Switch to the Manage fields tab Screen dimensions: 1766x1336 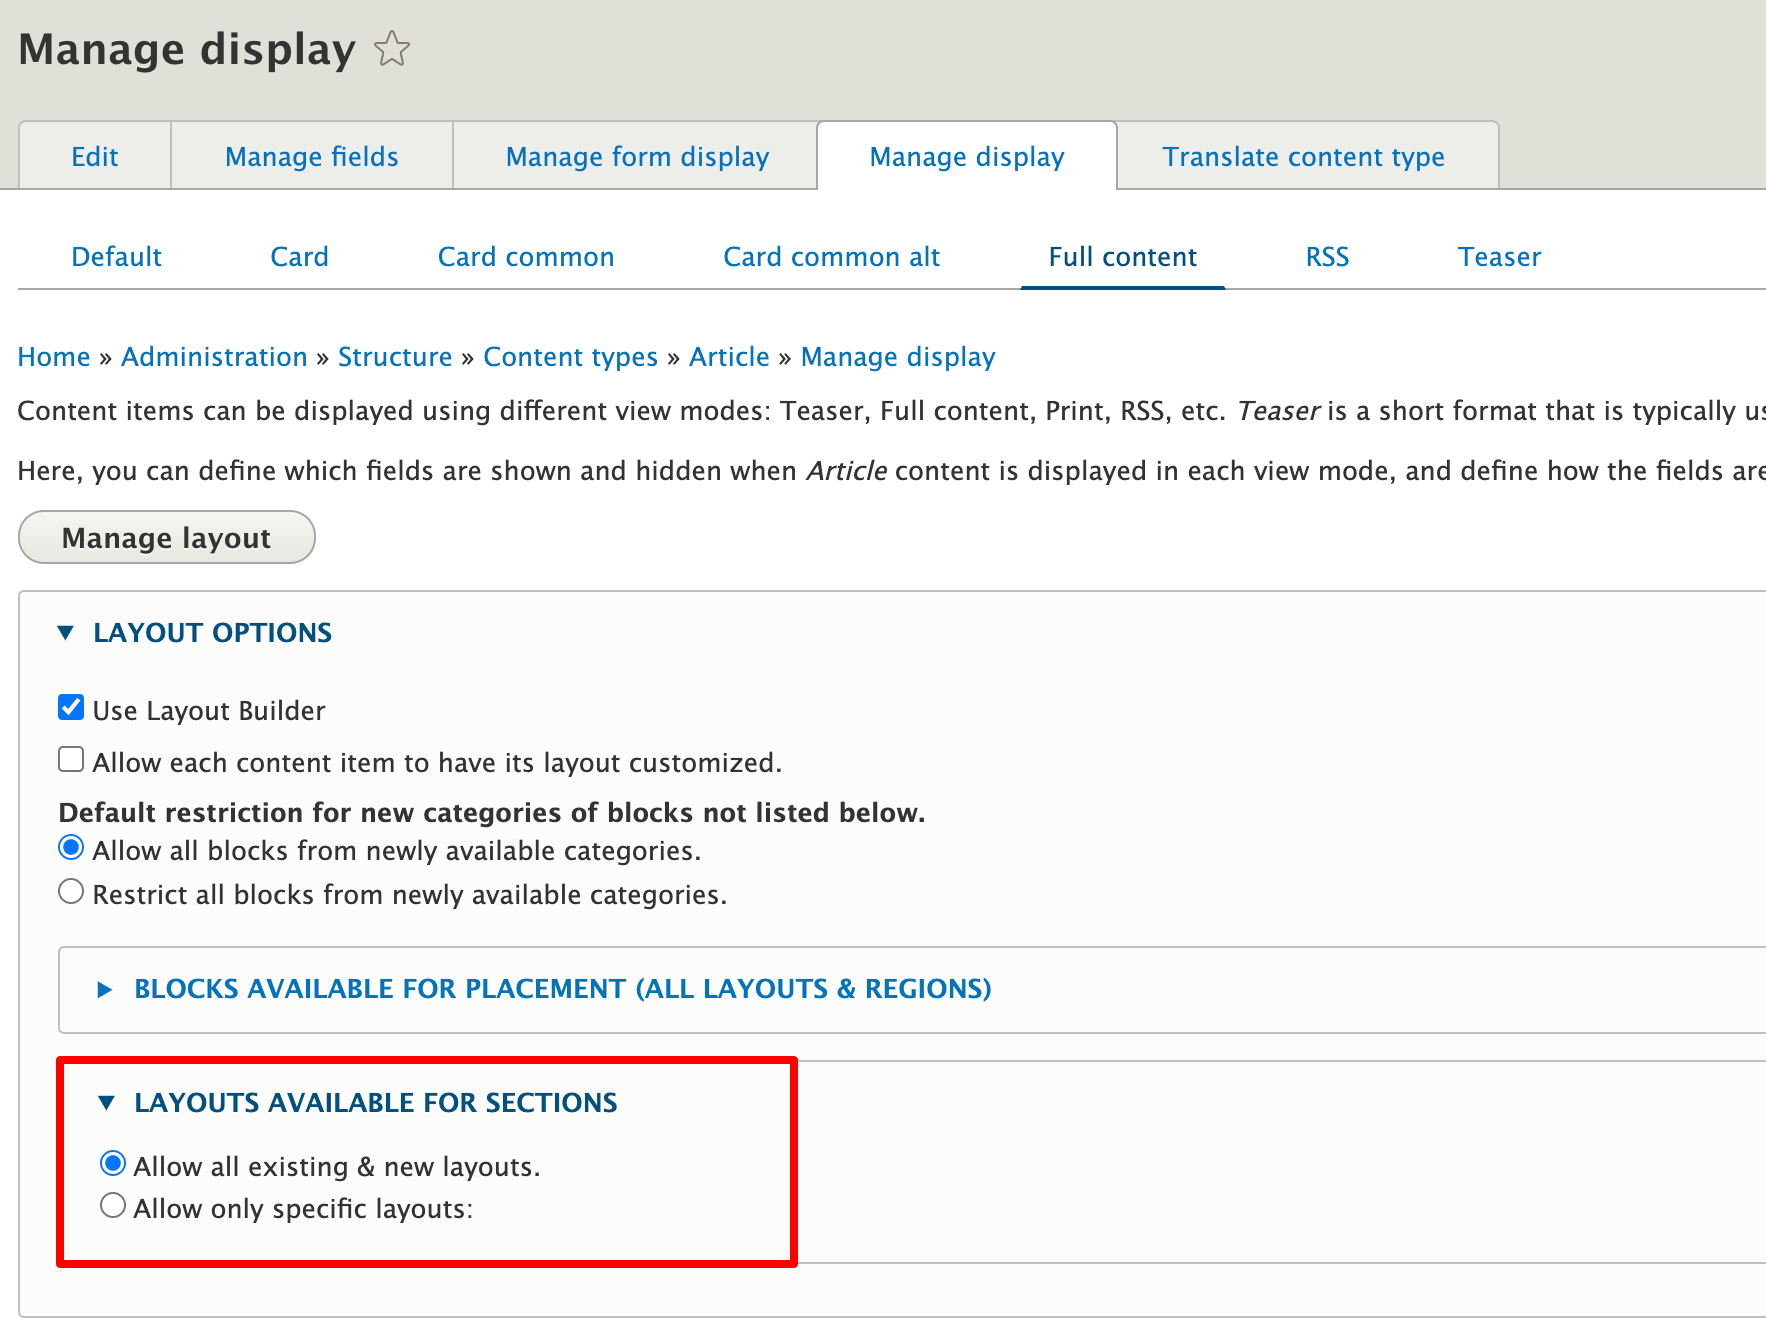[311, 156]
